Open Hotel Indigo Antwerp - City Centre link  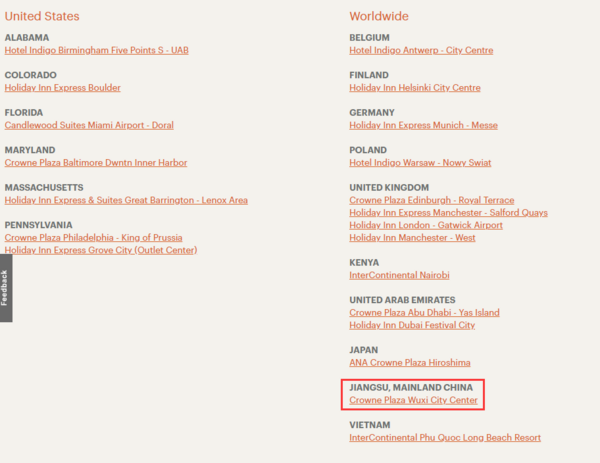421,50
